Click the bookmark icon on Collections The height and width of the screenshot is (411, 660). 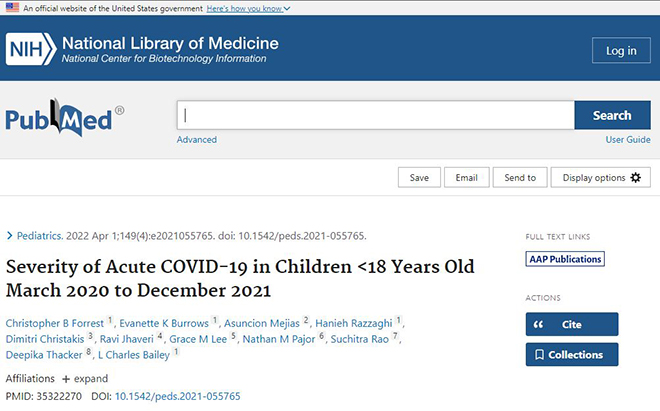tap(539, 355)
